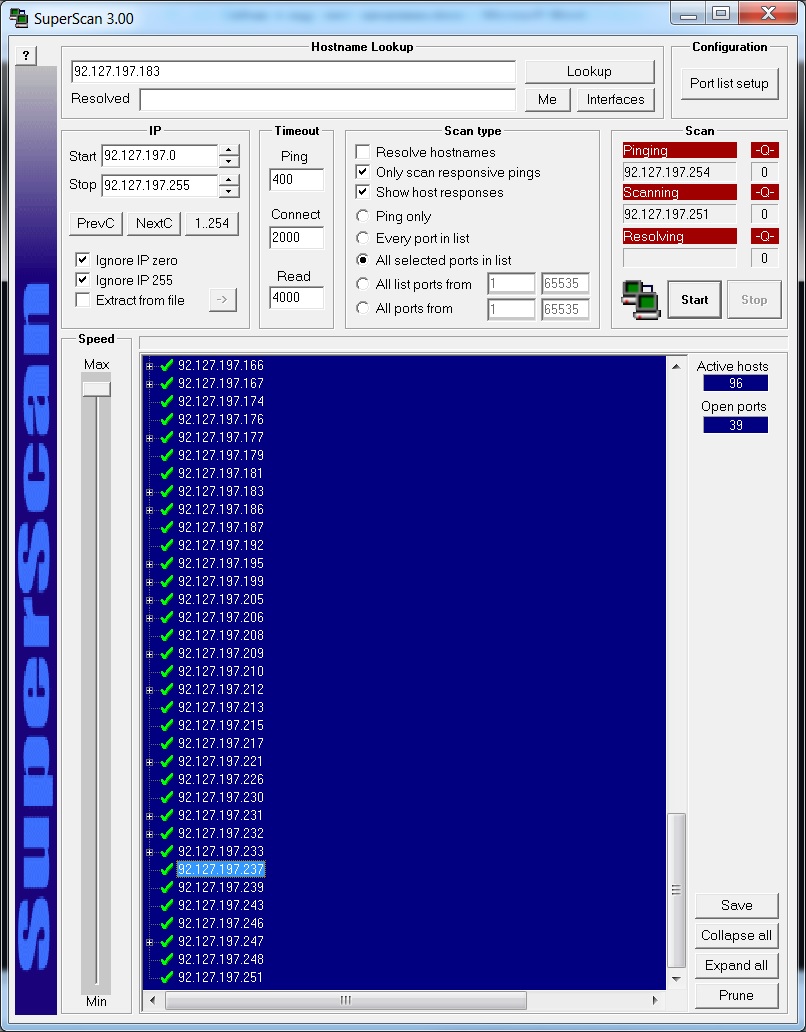Image resolution: width=806 pixels, height=1032 pixels.
Task: Expand host 92.127.197.221 tree node
Action: coord(149,761)
